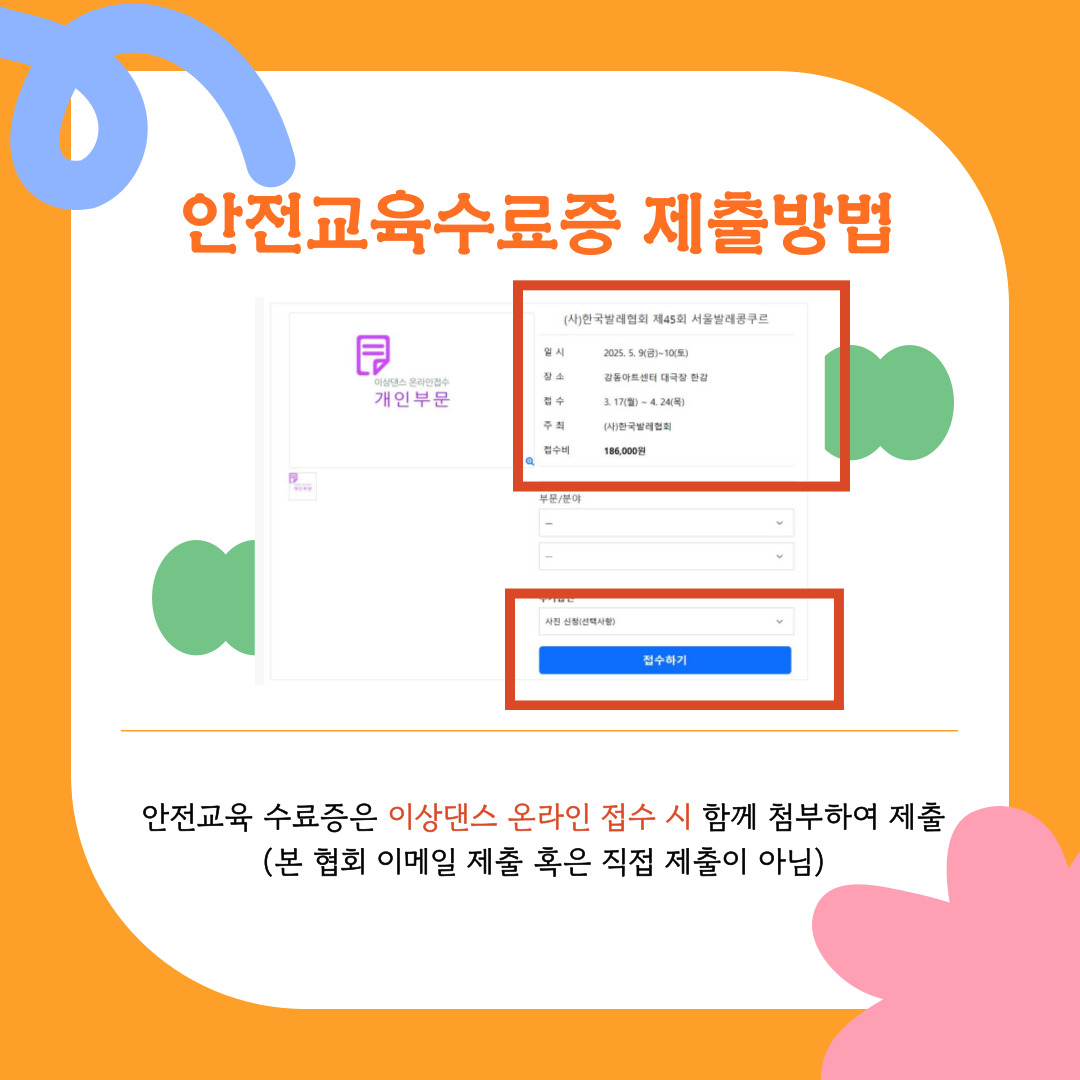Click the parenthetical note about email submission
The image size is (1080, 1080).
543,861
